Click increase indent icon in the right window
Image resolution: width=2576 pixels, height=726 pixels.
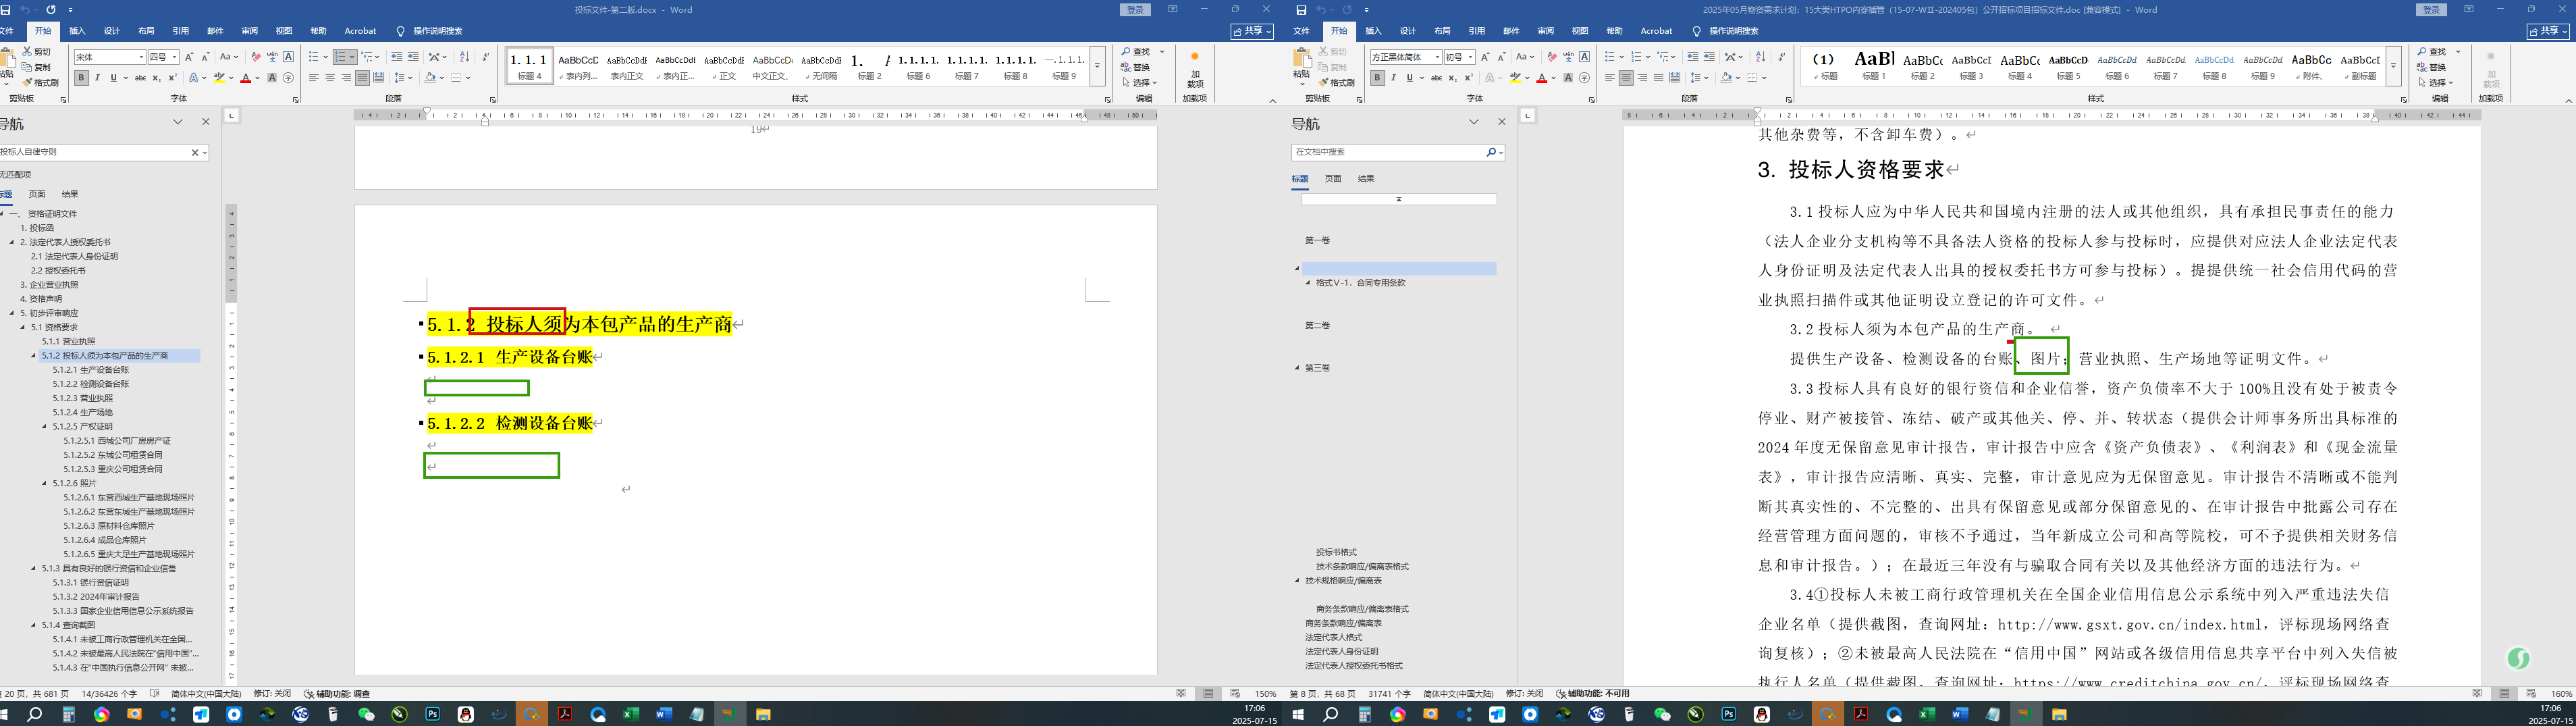[x=1709, y=57]
